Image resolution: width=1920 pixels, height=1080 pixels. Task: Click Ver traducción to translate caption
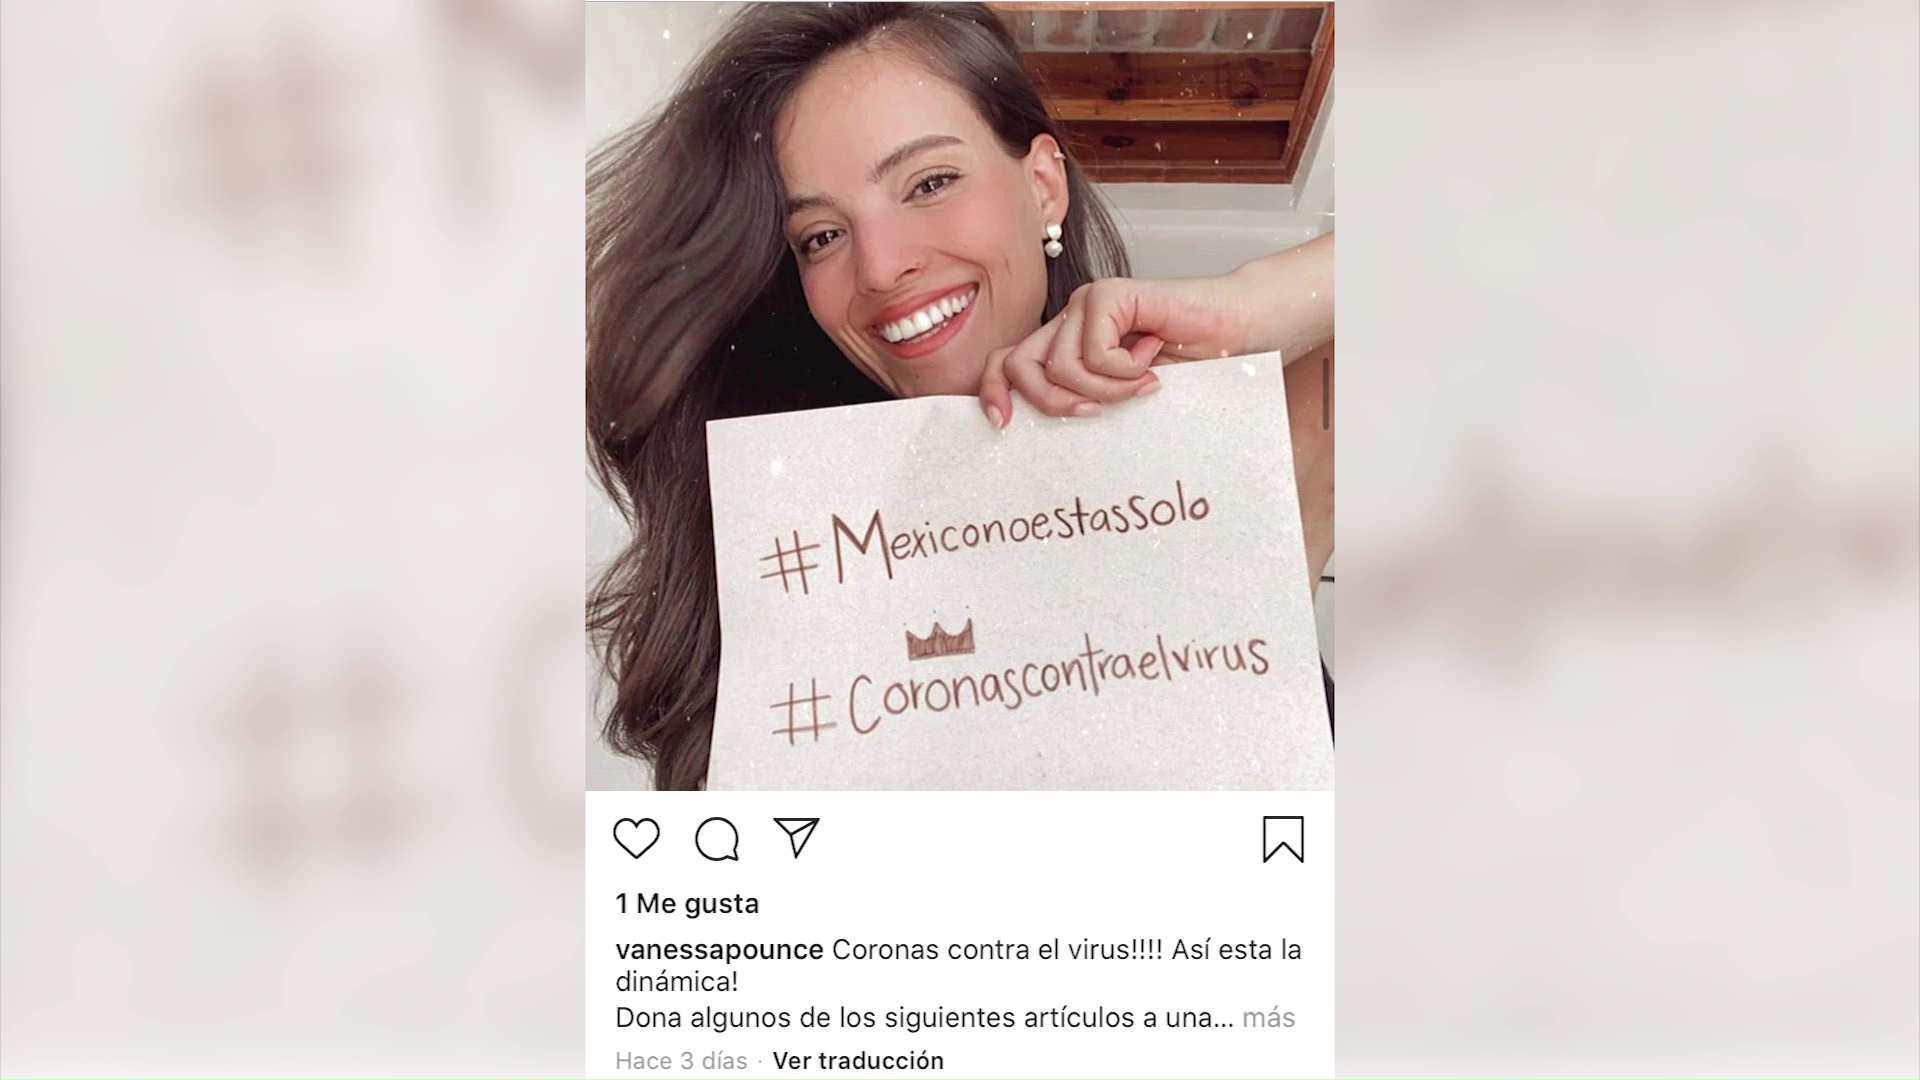(858, 1060)
